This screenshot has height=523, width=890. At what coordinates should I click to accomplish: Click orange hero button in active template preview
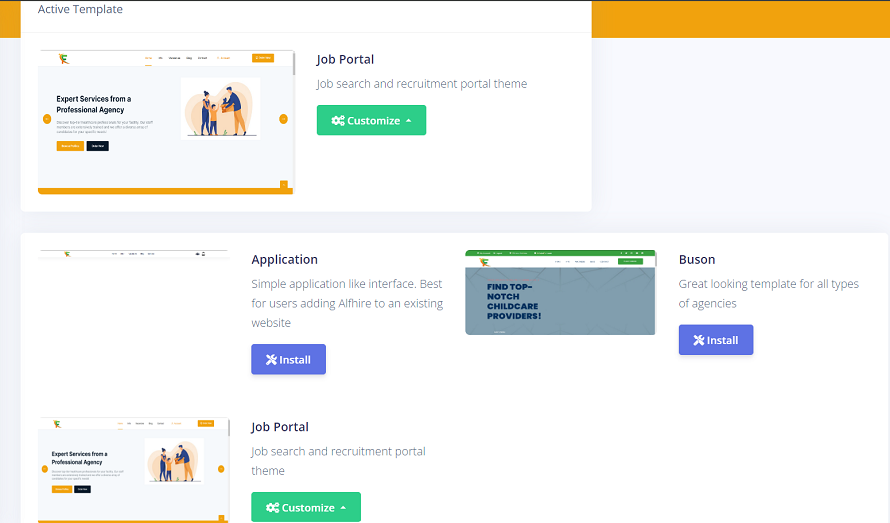(x=70, y=146)
